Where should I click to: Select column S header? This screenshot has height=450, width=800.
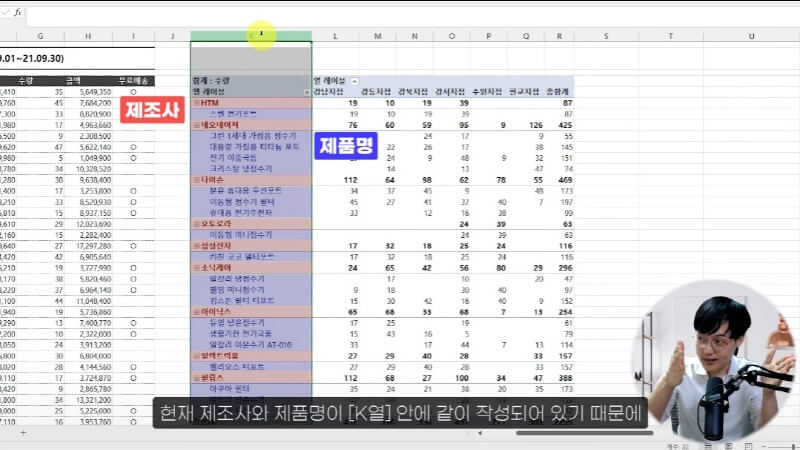click(x=606, y=36)
